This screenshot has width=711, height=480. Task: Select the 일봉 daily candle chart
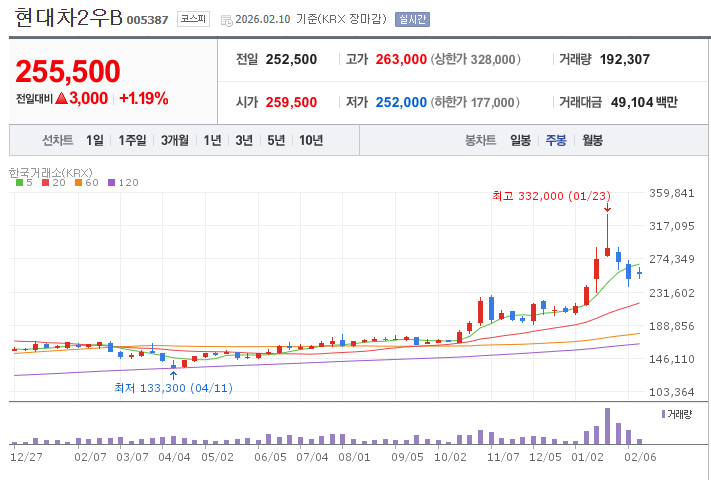(x=520, y=140)
